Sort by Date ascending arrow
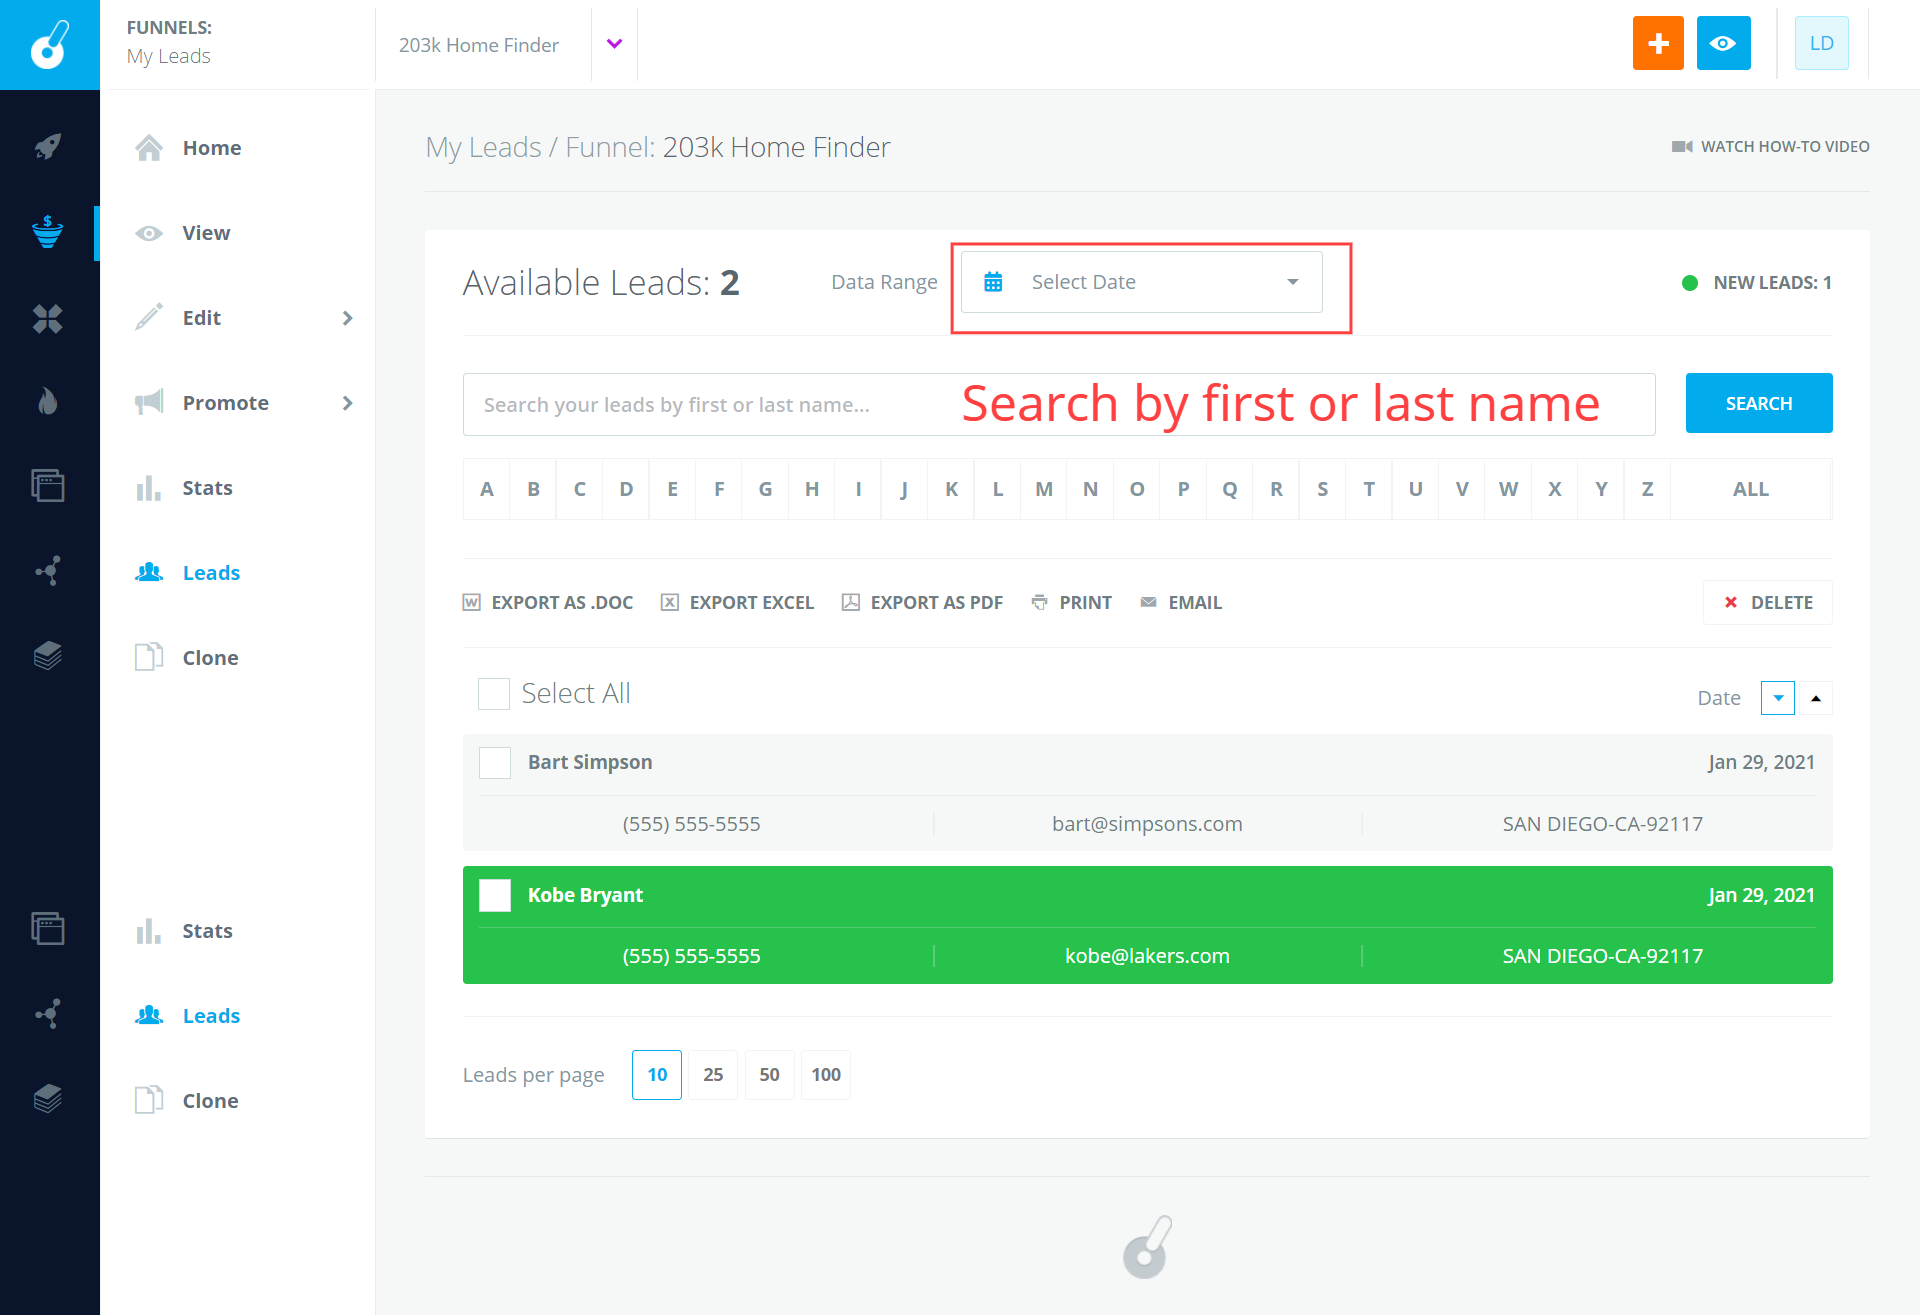 pos(1816,698)
